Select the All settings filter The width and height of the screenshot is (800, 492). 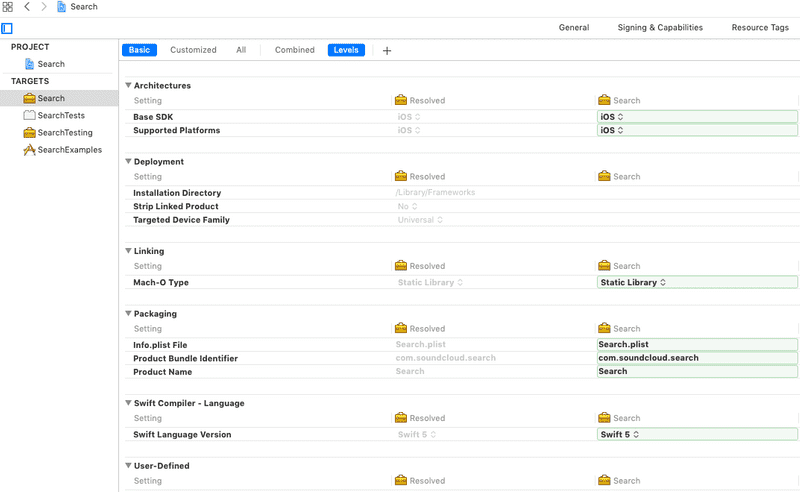241,50
